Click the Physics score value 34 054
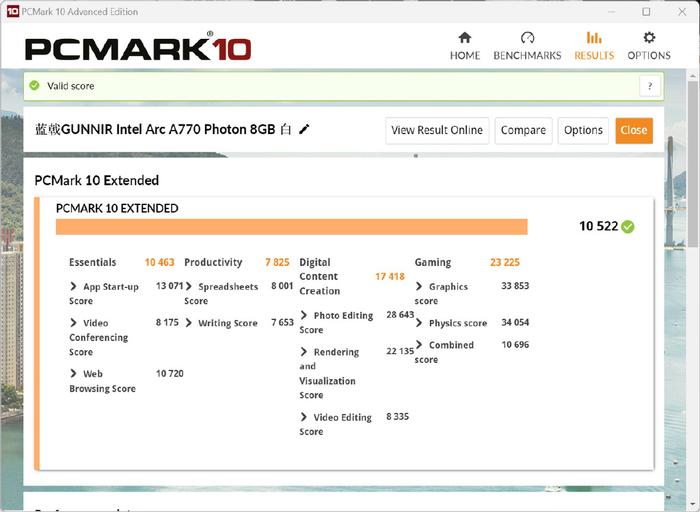This screenshot has height=512, width=700. [515, 322]
